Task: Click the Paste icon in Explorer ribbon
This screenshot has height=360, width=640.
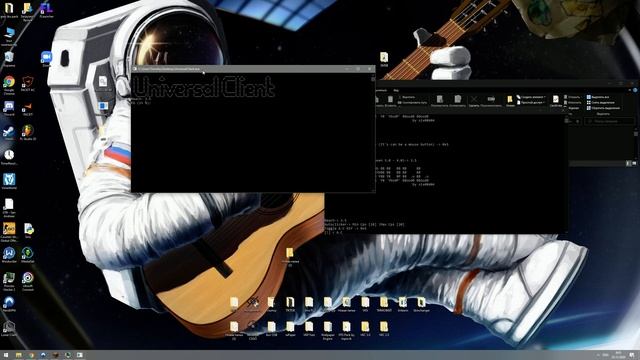Action: click(x=390, y=100)
